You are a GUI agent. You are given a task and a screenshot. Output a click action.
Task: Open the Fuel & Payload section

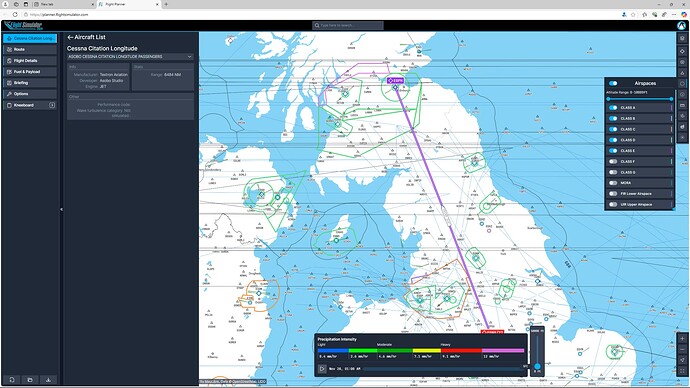point(30,72)
